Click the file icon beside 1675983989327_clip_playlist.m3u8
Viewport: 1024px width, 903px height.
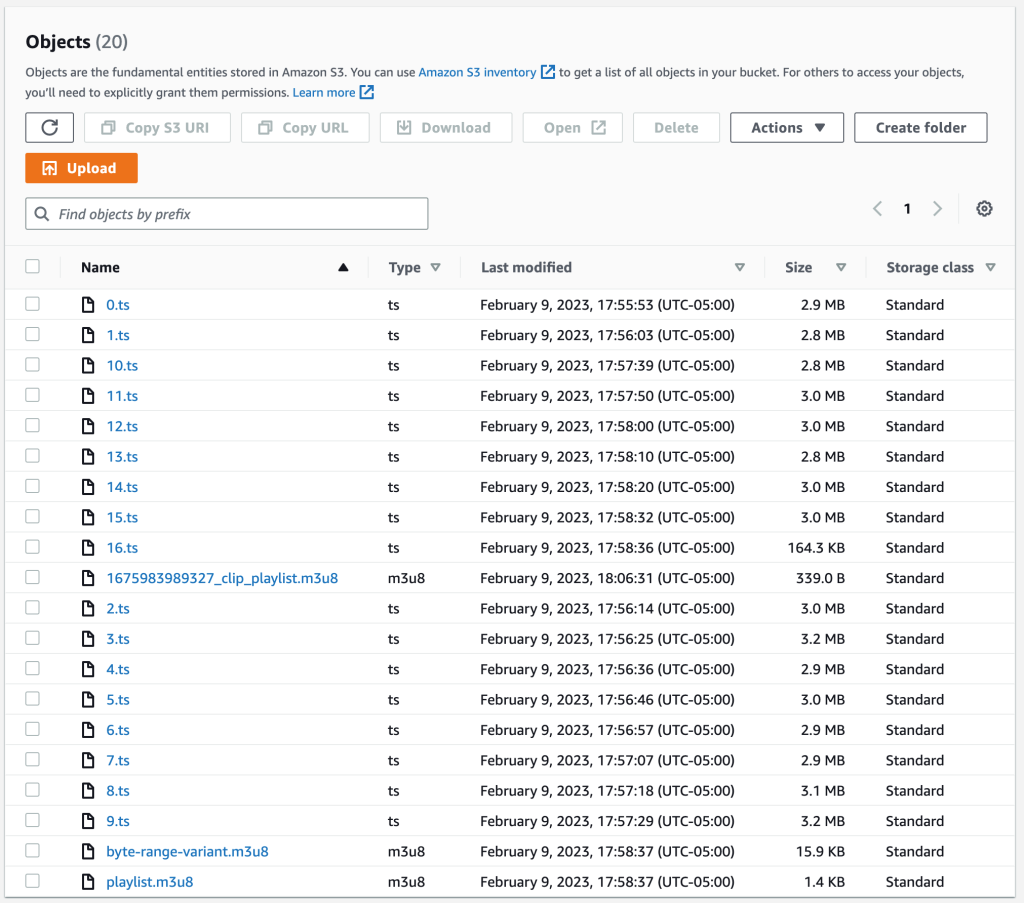[x=88, y=578]
